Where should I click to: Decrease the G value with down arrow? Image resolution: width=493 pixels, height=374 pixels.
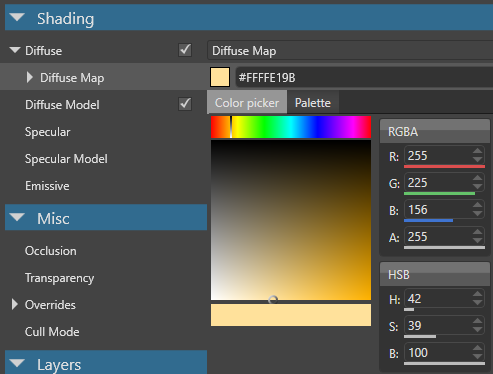coord(478,187)
